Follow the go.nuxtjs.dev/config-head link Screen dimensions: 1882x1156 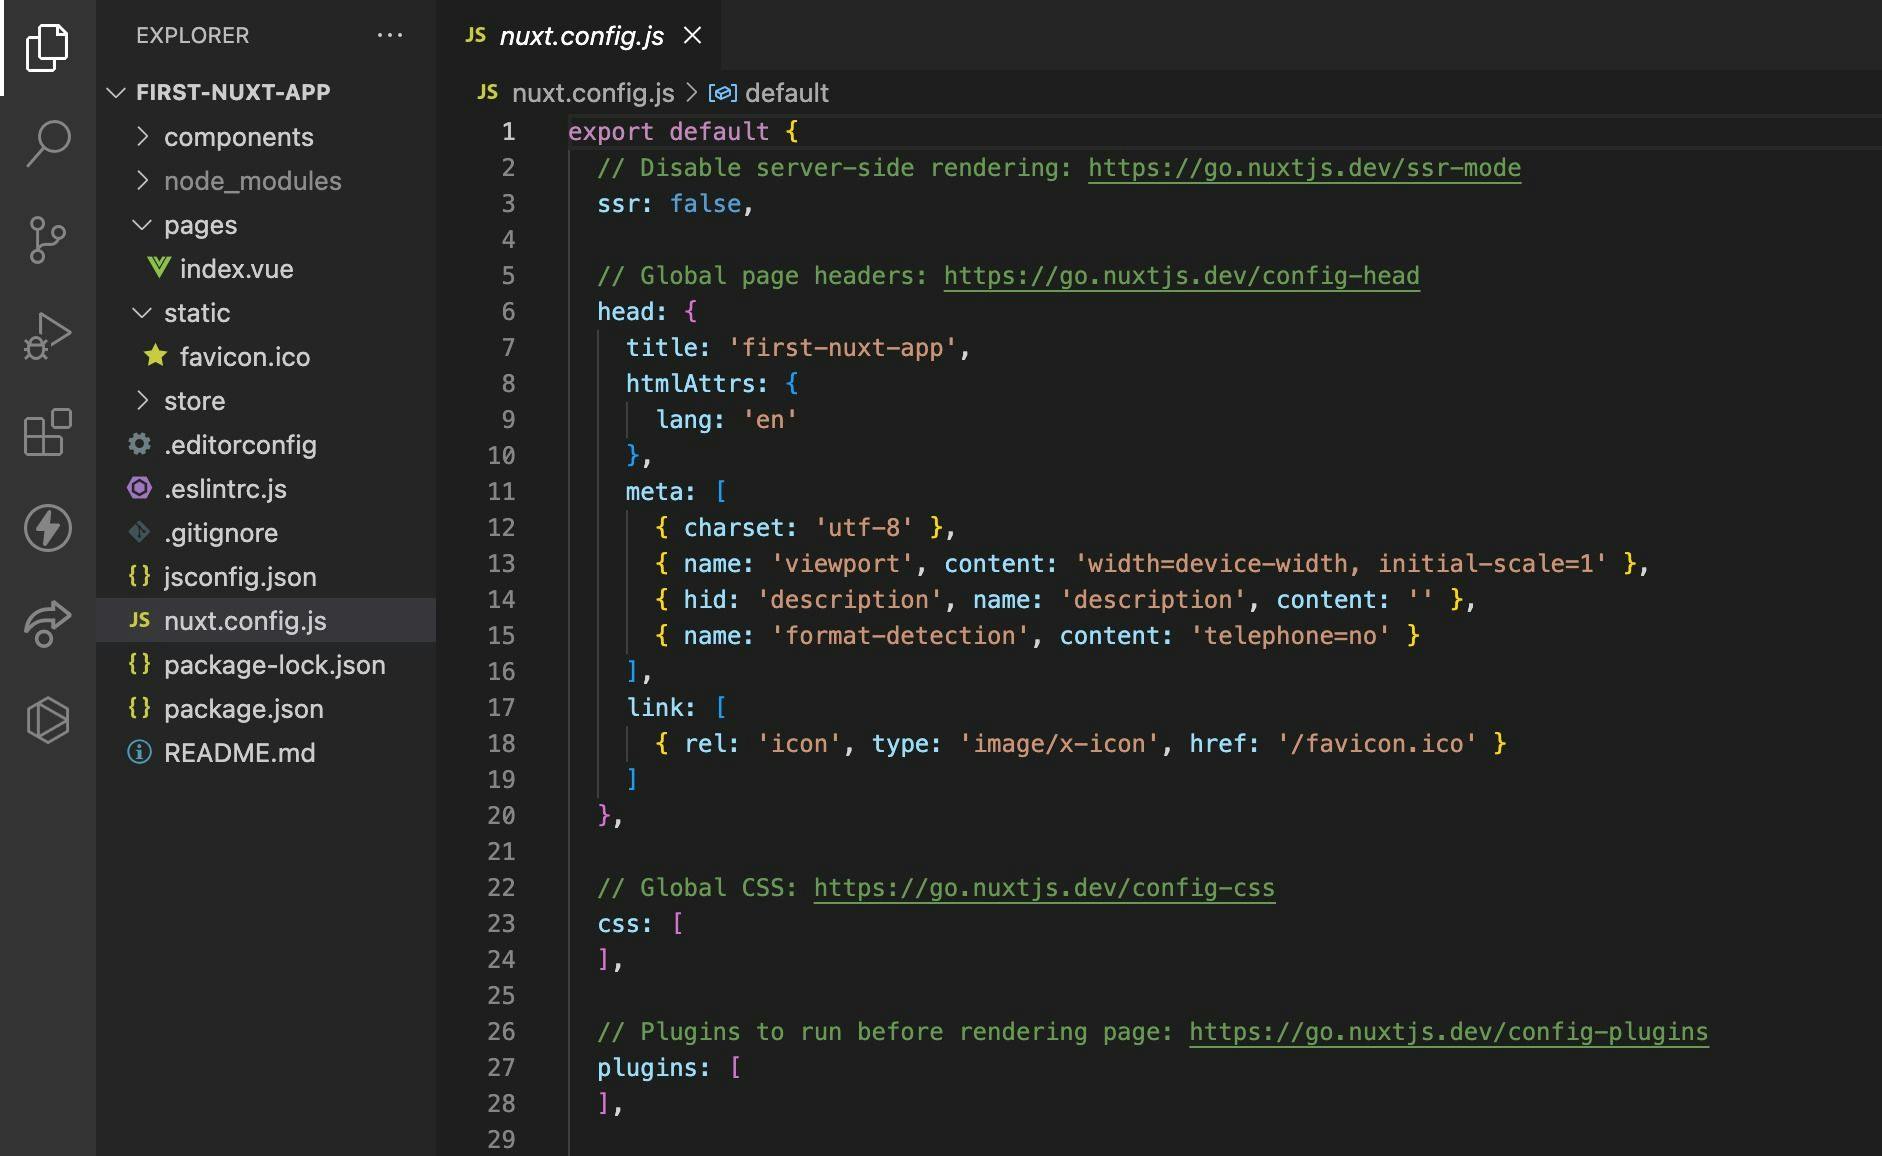(x=1181, y=276)
